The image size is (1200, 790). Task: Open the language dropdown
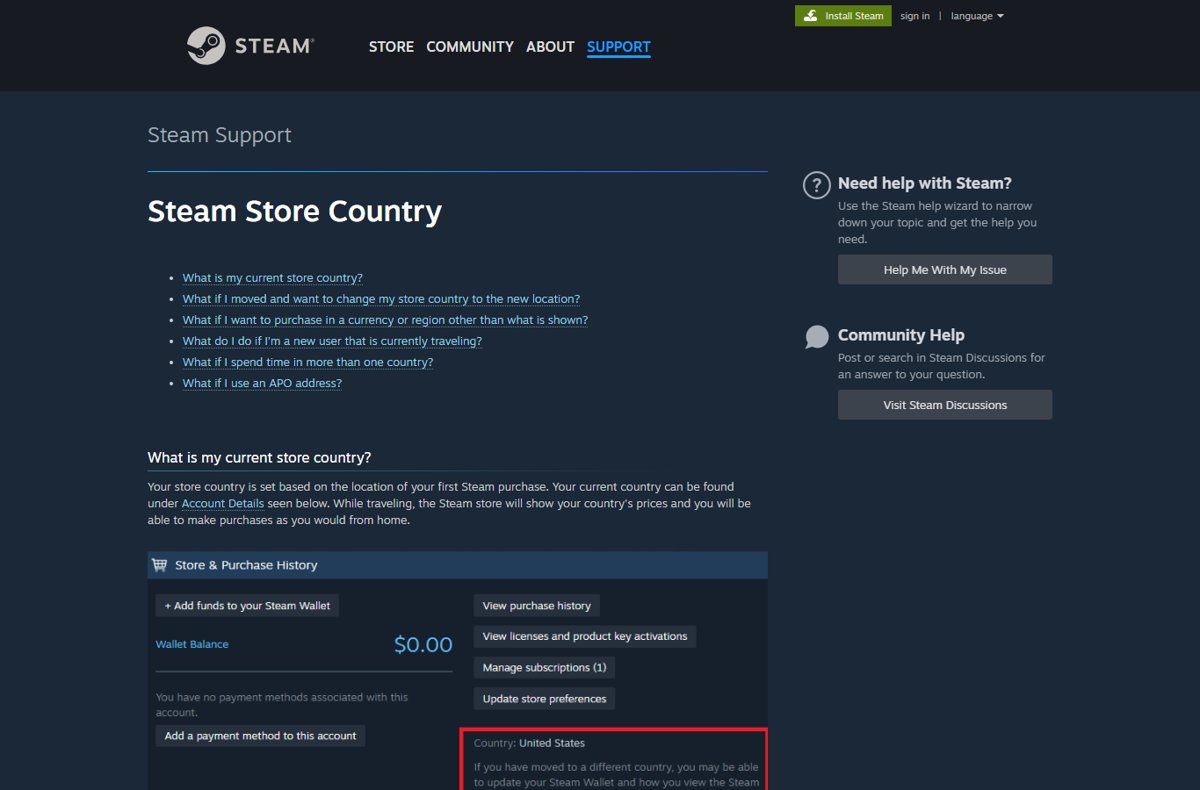tap(977, 16)
